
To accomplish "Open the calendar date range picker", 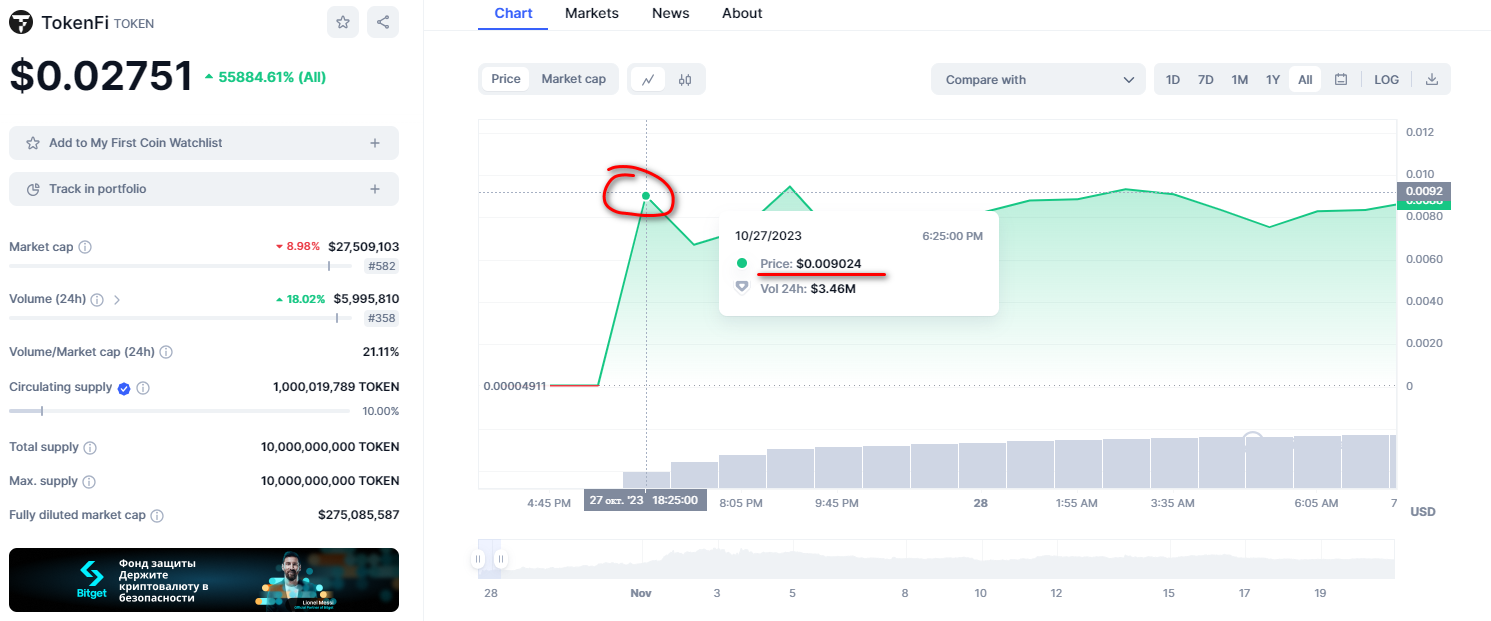I will click(1341, 80).
